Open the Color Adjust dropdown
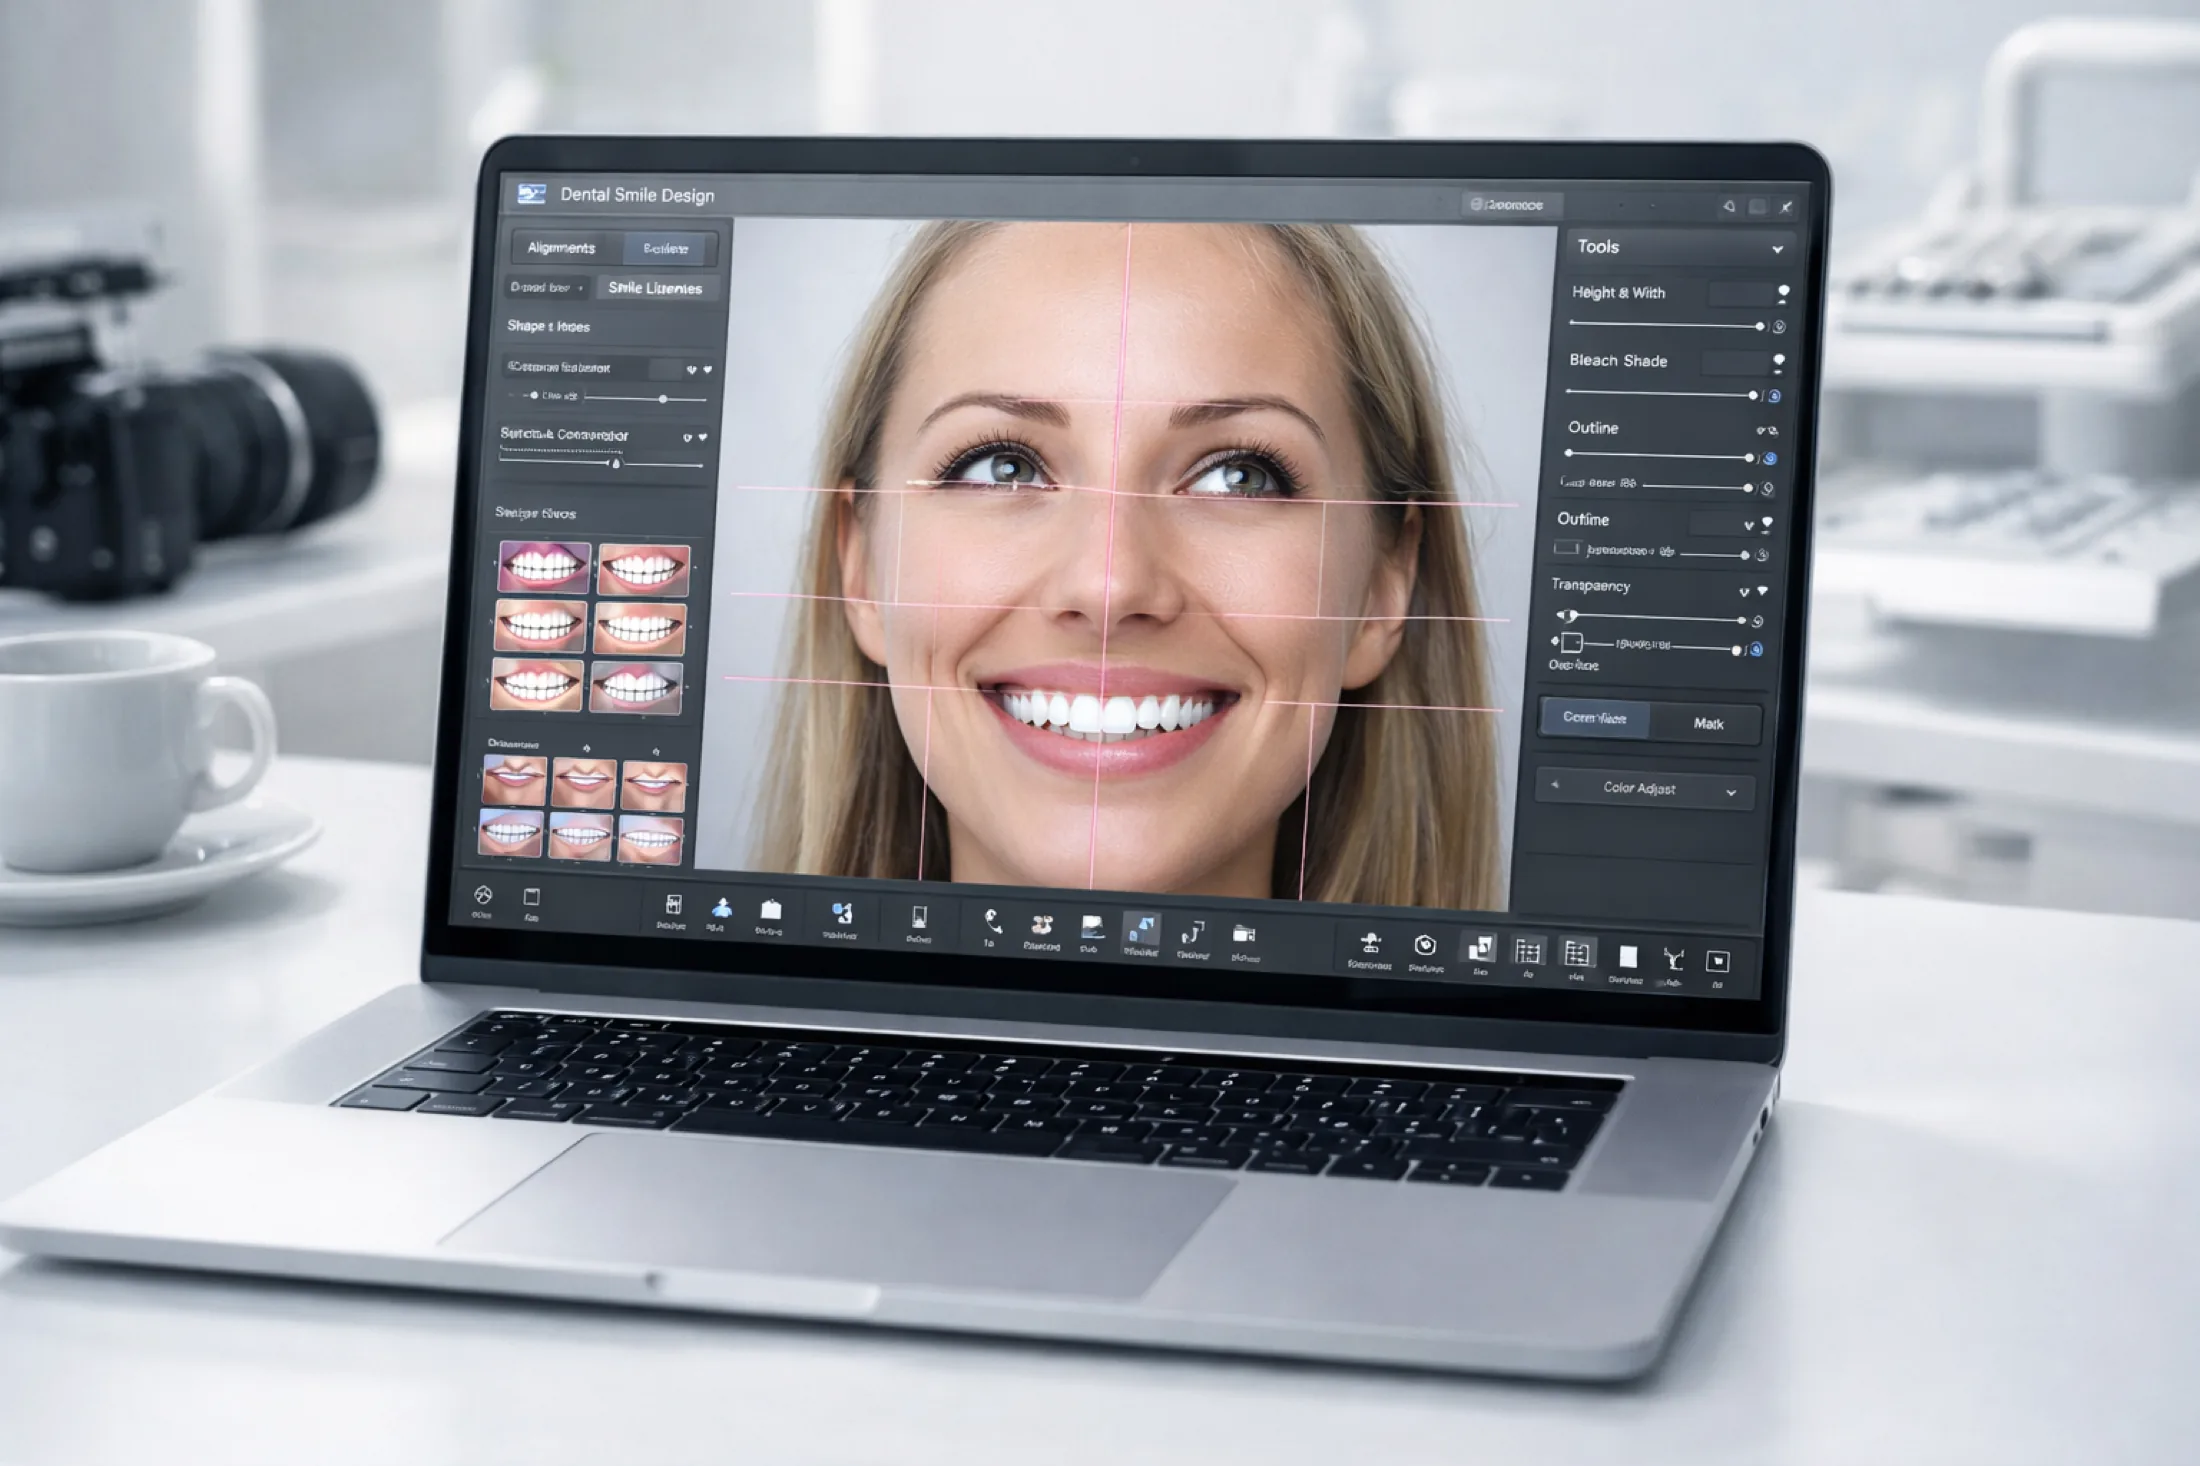 point(1645,789)
